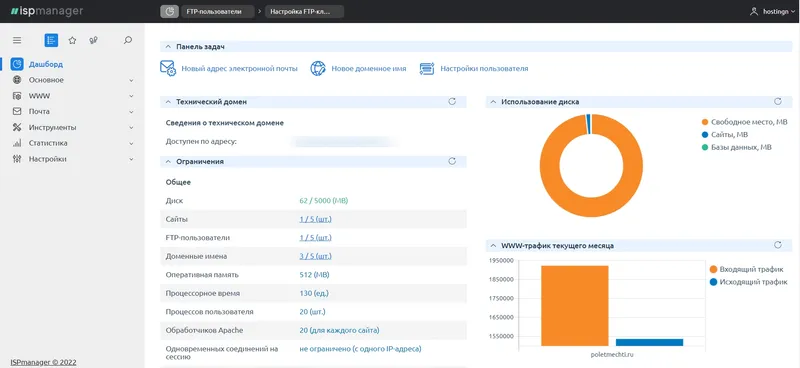The height and width of the screenshot is (368, 800).
Task: Click the Инструменты tools icon
Action: tap(17, 127)
